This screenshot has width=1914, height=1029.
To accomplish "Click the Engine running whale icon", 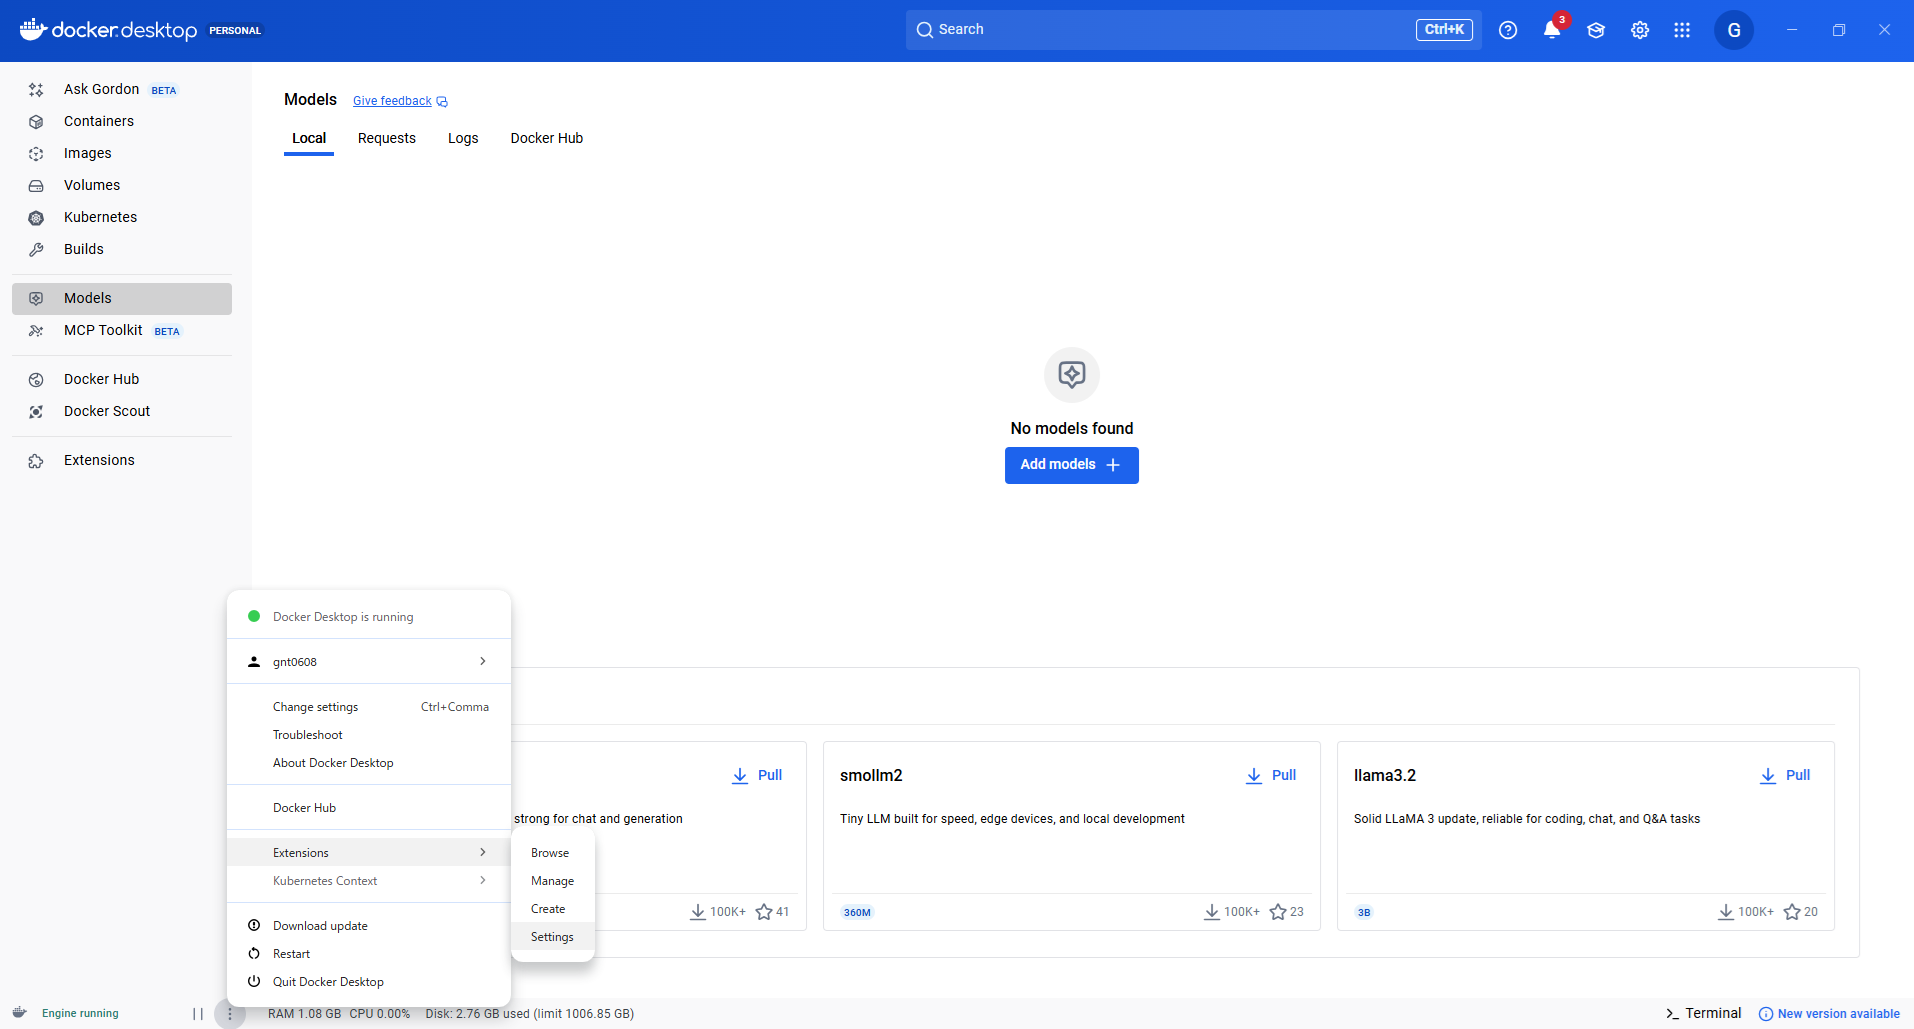I will (19, 1013).
